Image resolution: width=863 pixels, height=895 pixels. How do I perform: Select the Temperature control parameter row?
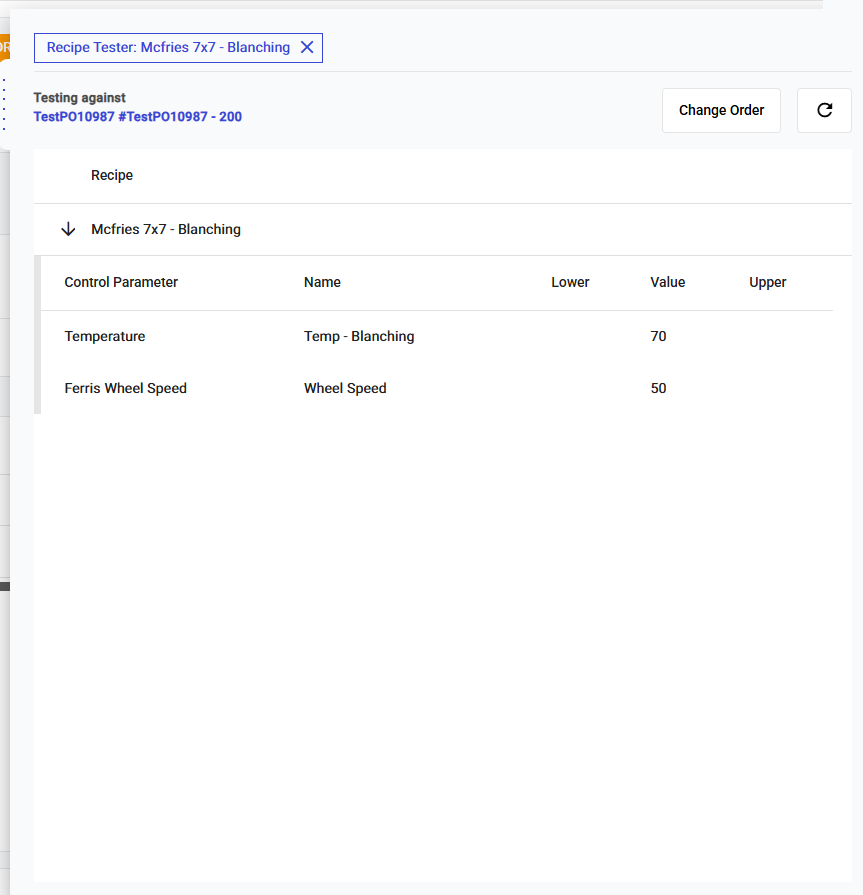[105, 337]
